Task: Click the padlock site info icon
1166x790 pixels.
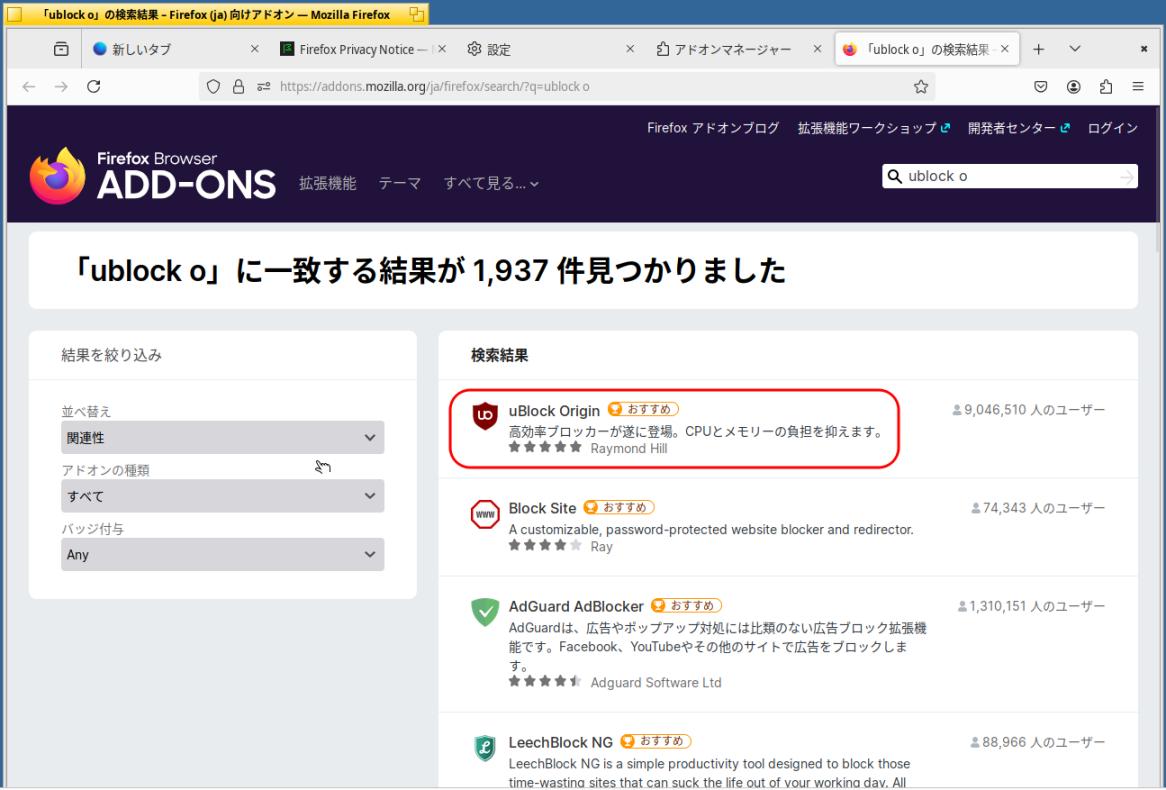Action: pos(238,87)
